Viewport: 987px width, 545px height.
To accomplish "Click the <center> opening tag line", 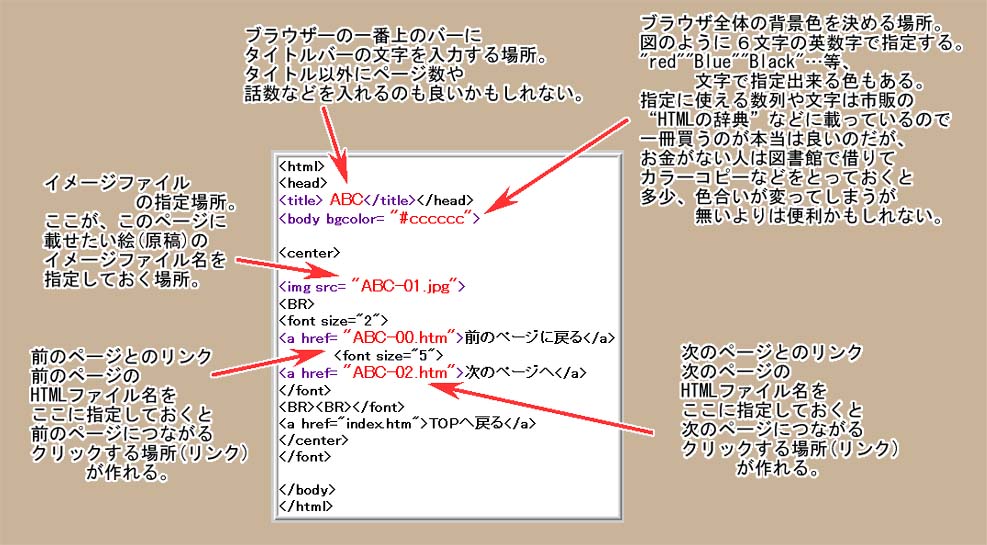I will (x=309, y=253).
